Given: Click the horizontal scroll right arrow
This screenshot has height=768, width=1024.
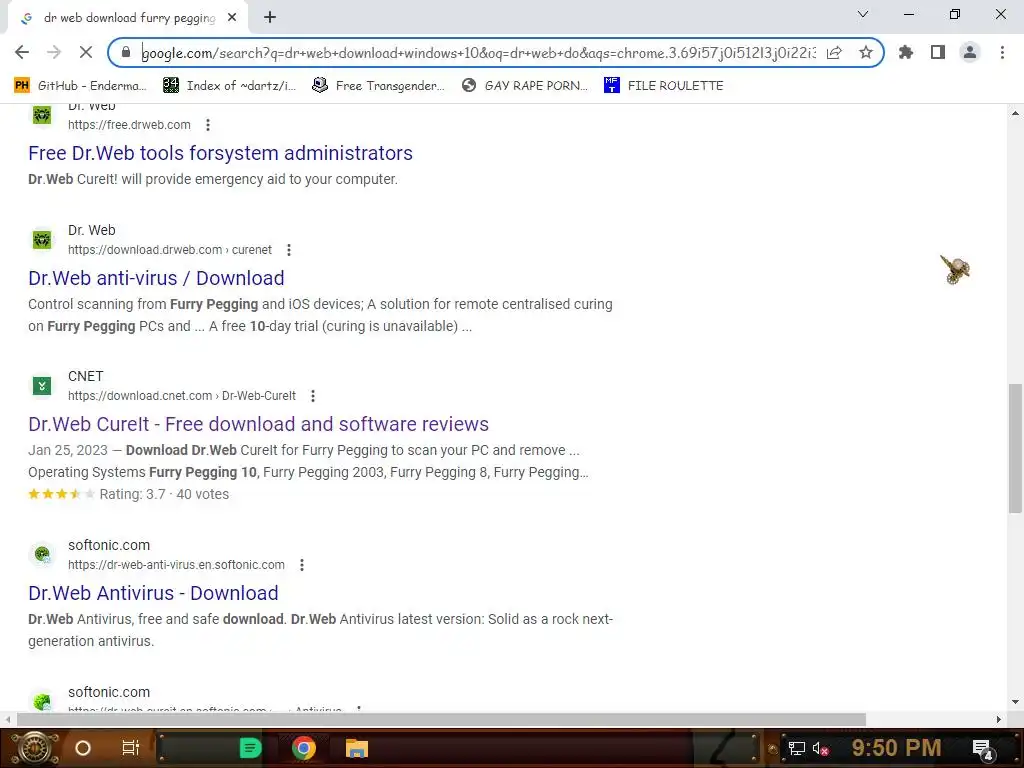Looking at the screenshot, I should point(999,720).
